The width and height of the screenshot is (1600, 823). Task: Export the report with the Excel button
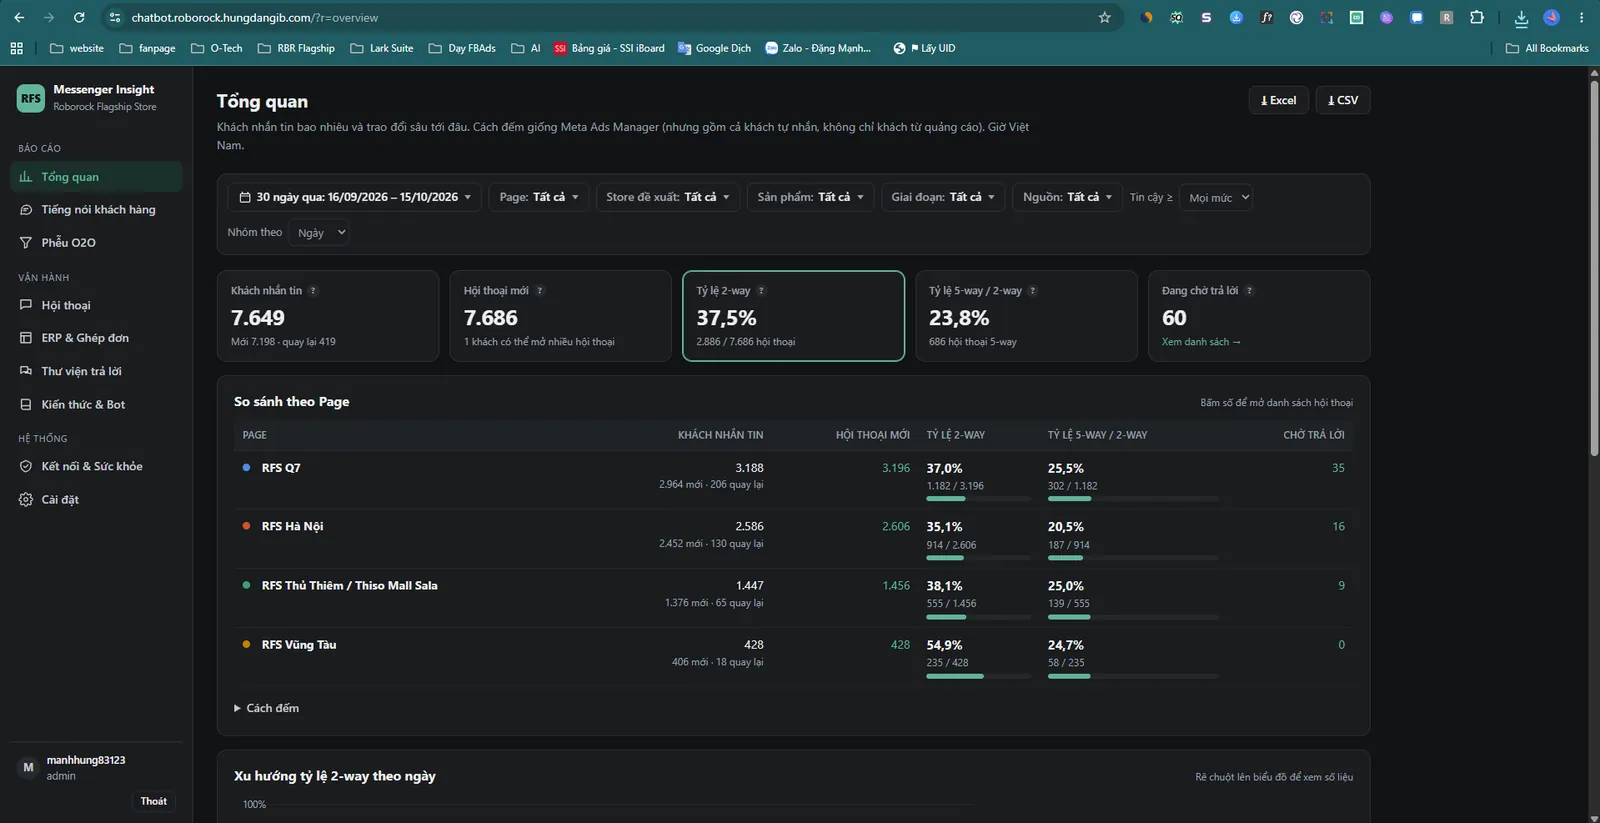click(x=1279, y=100)
